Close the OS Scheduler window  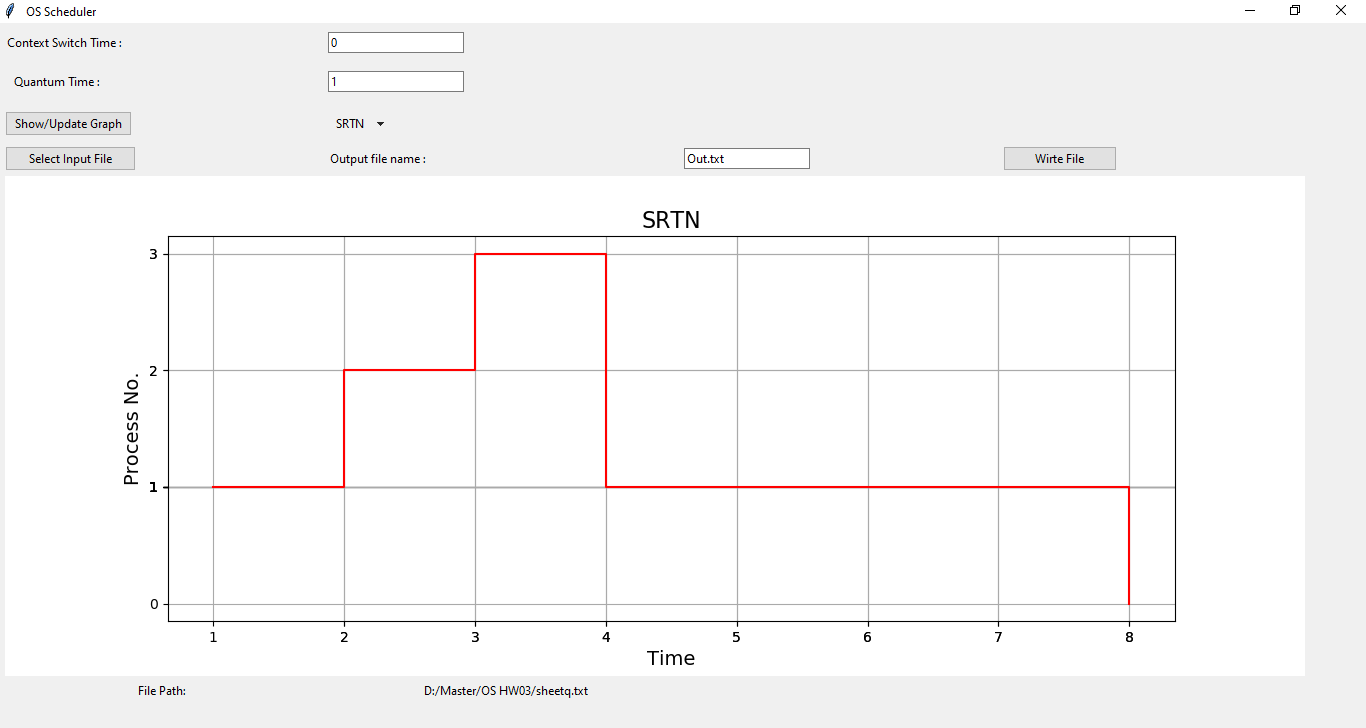(1341, 11)
